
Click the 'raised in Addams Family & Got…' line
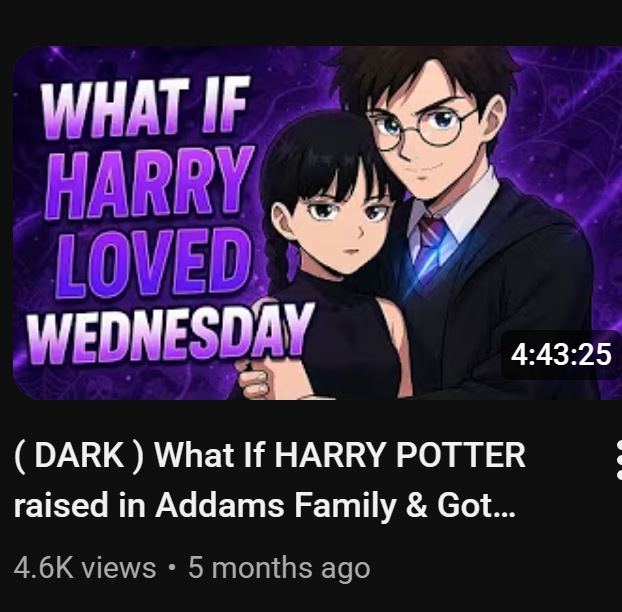click(265, 505)
